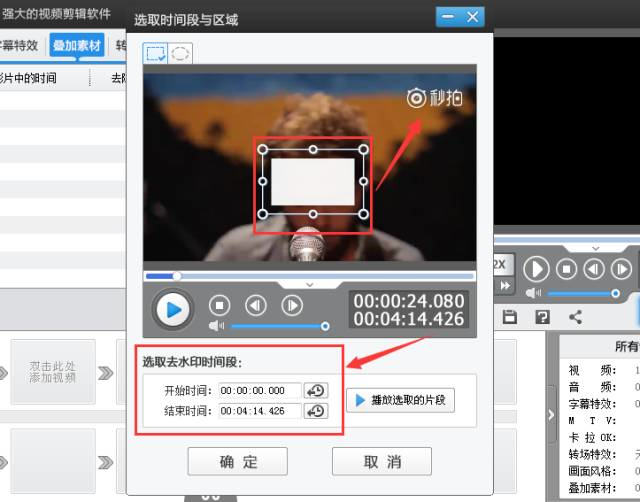640x502 pixels.
Task: Adjust the dialog volume slider
Action: coord(278,326)
